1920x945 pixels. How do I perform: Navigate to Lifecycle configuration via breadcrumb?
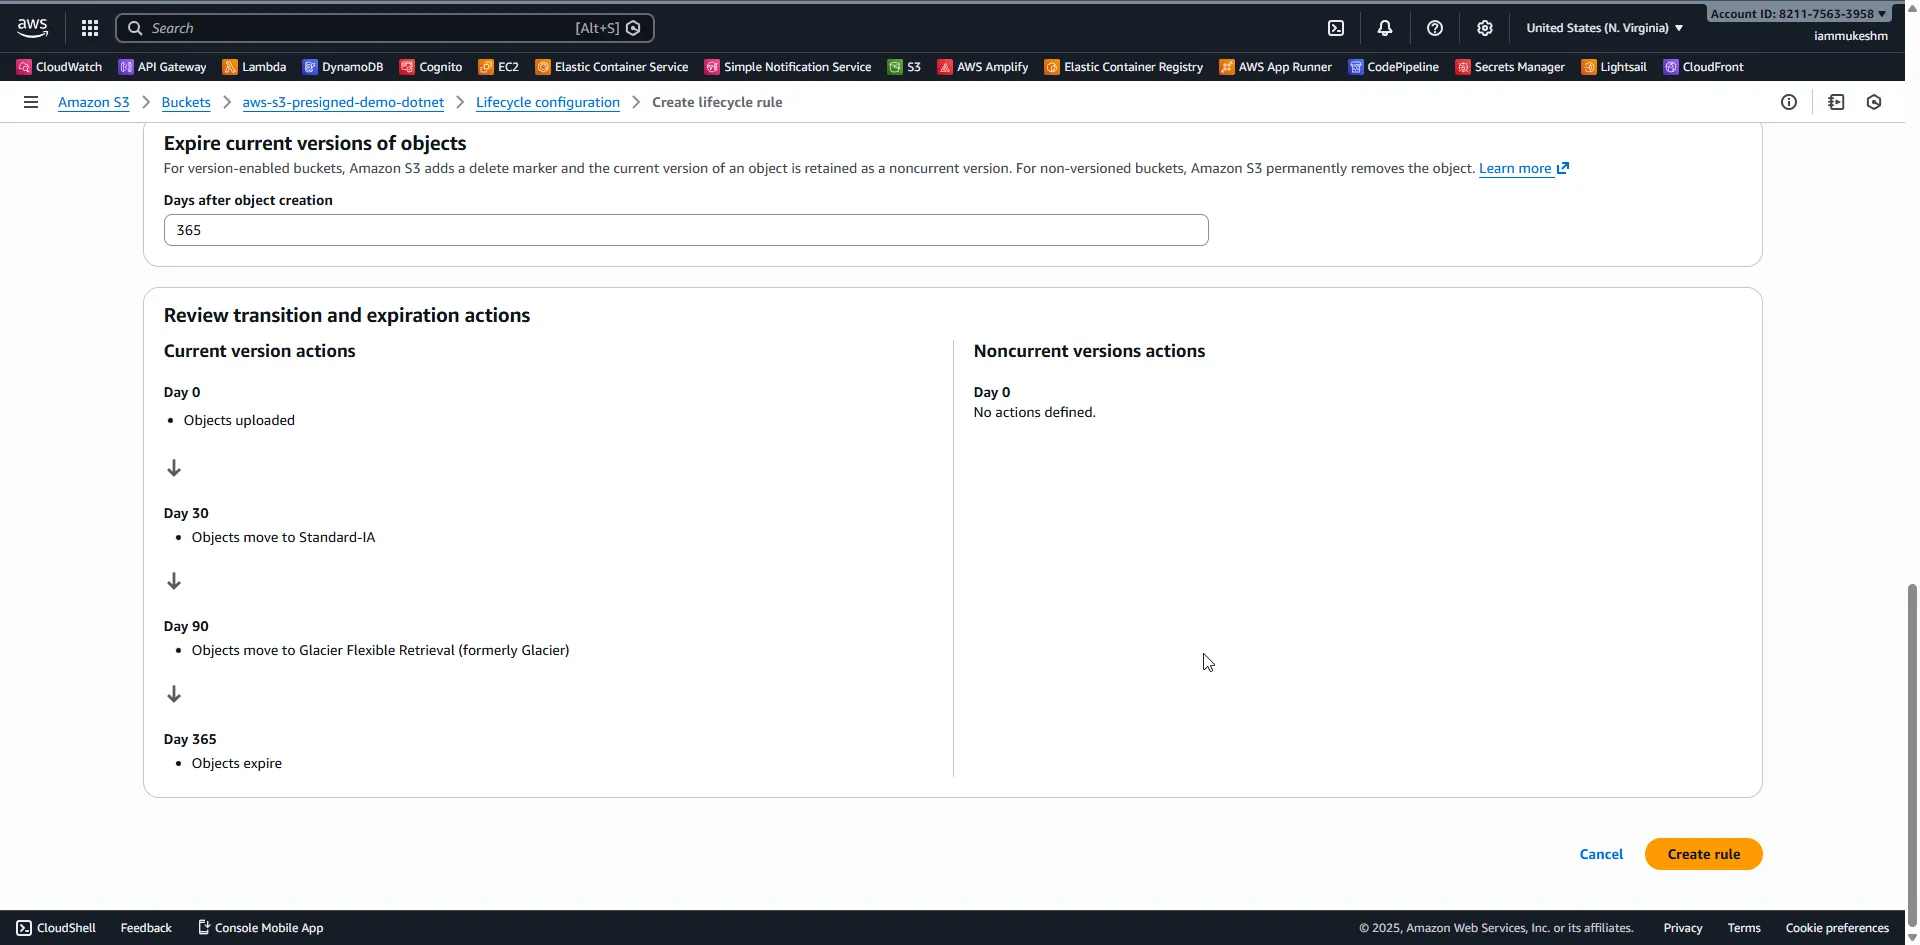548,102
